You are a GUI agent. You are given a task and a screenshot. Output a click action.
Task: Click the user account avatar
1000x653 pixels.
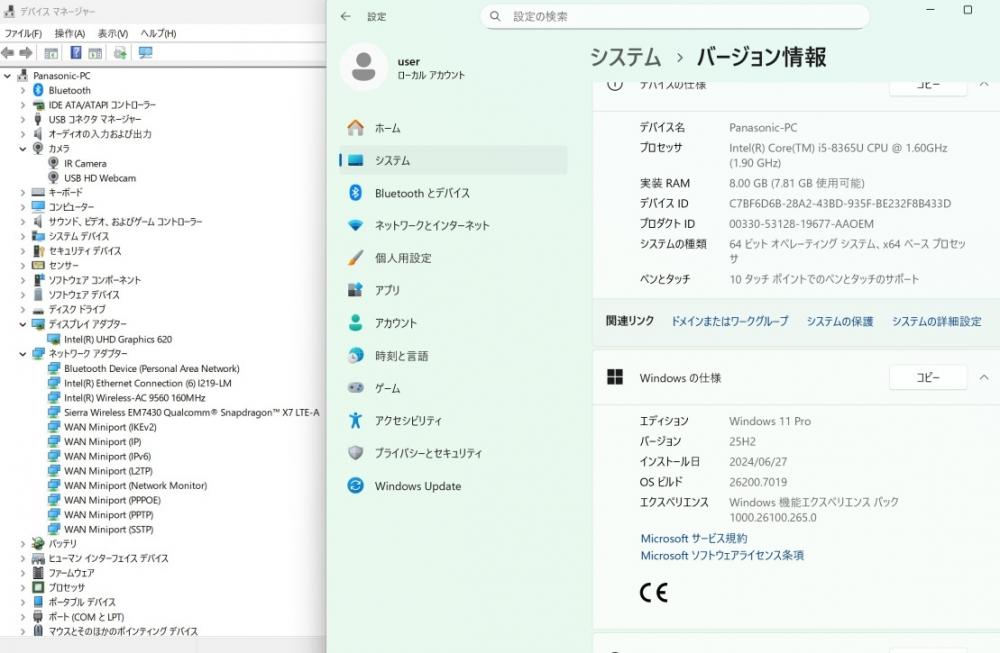click(364, 67)
